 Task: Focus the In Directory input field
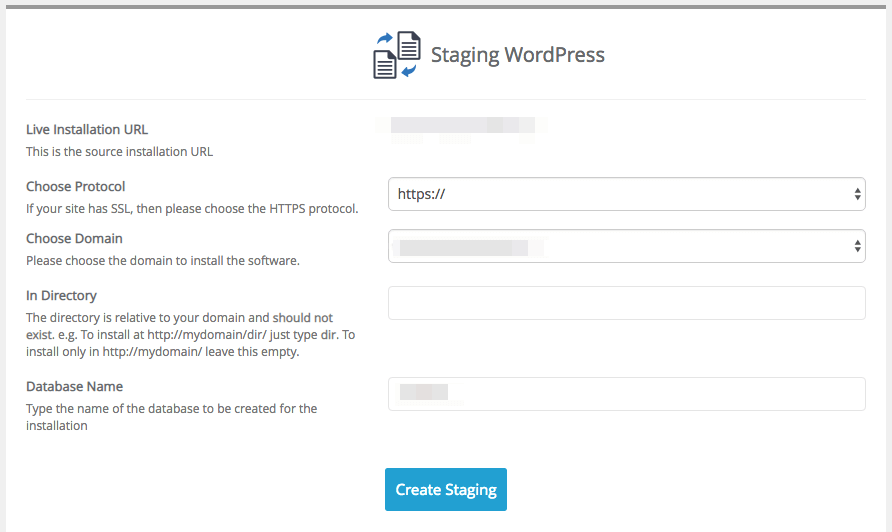click(626, 303)
